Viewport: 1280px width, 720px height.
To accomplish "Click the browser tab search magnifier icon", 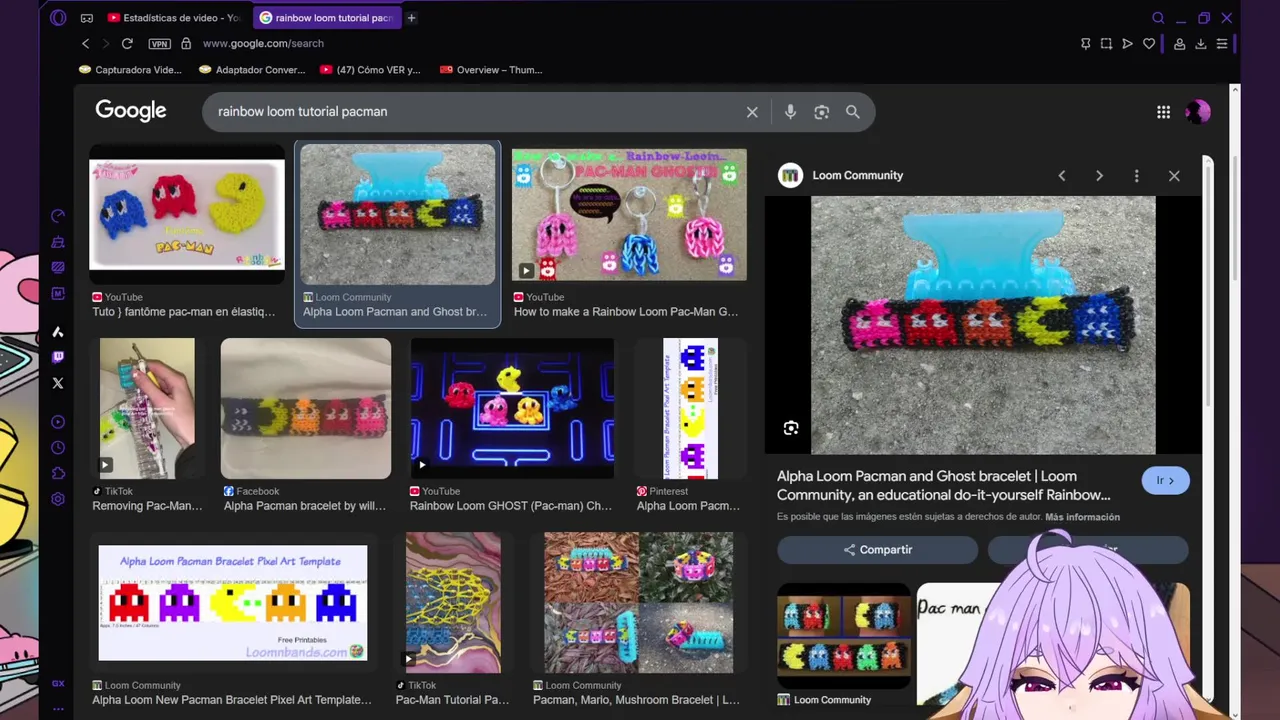I will click(1158, 18).
